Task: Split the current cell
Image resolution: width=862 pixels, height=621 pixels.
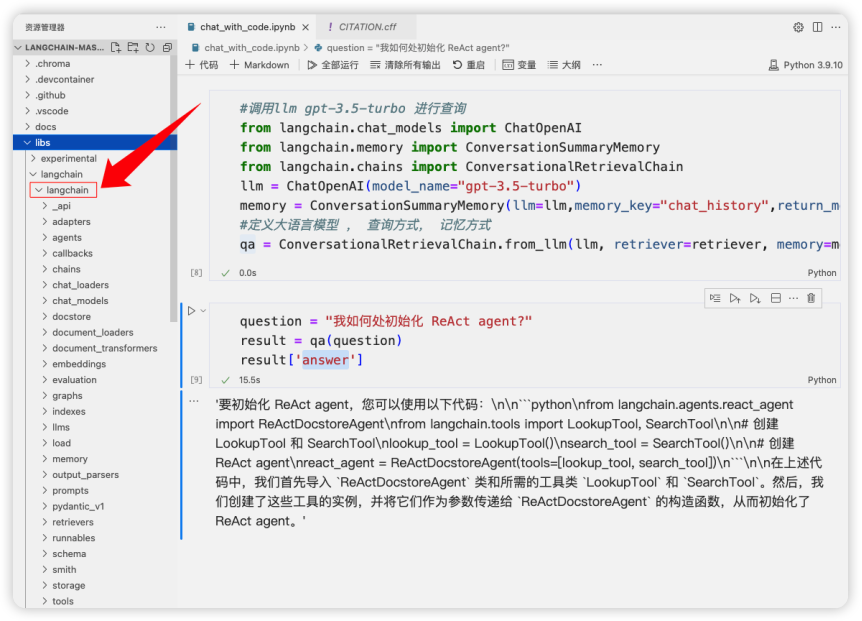Action: [776, 298]
